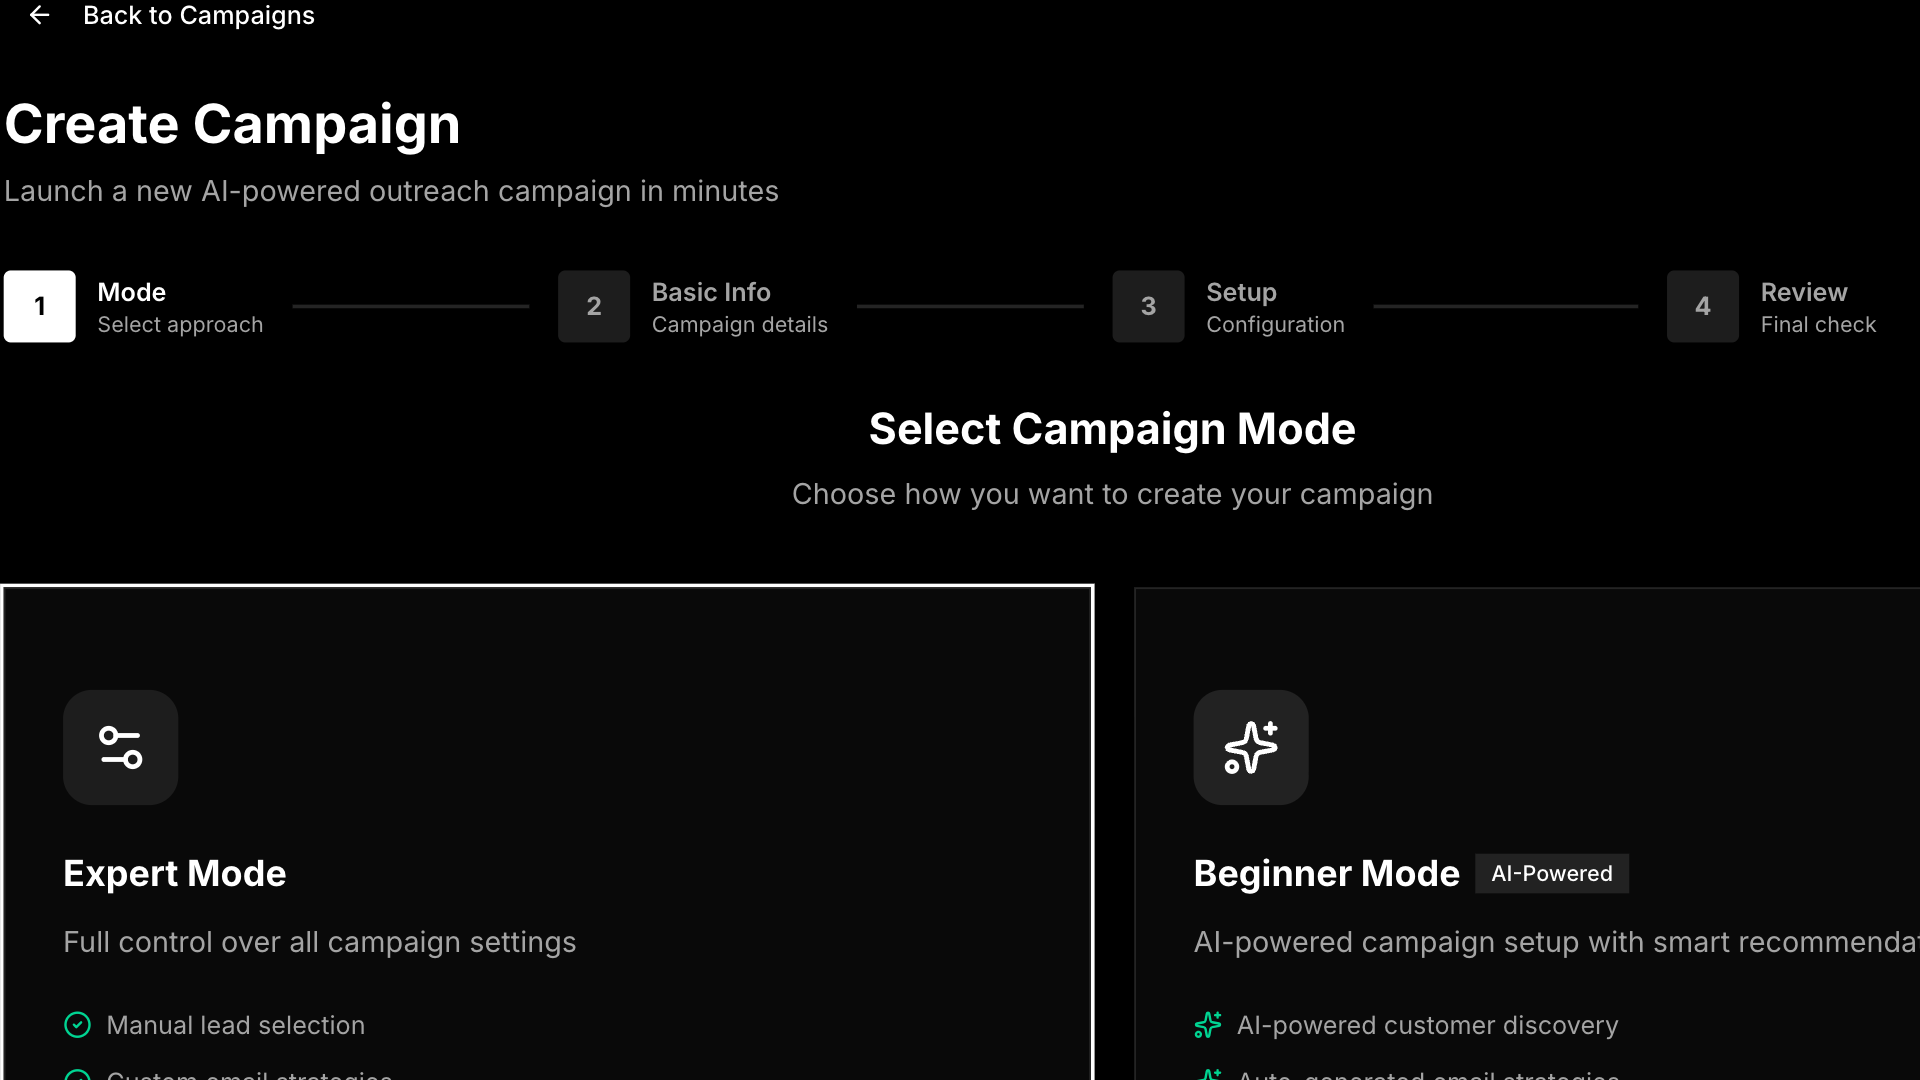Click the green sparkle beside AI-powered customer discovery
The height and width of the screenshot is (1080, 1920).
click(1208, 1025)
